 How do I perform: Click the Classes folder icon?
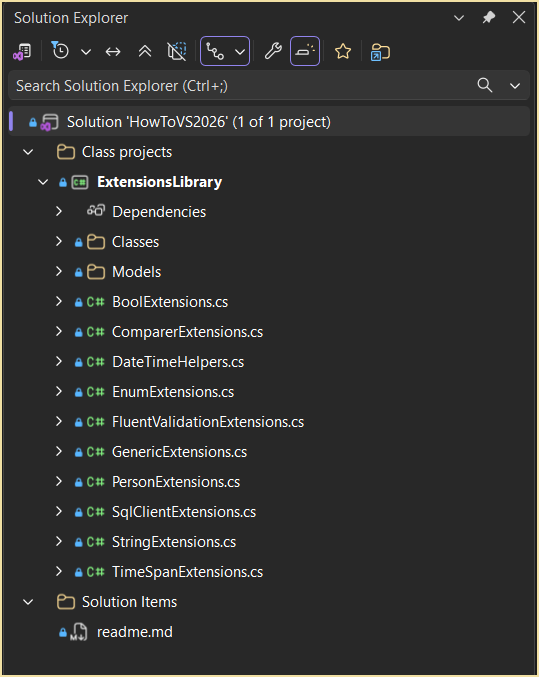pos(96,242)
